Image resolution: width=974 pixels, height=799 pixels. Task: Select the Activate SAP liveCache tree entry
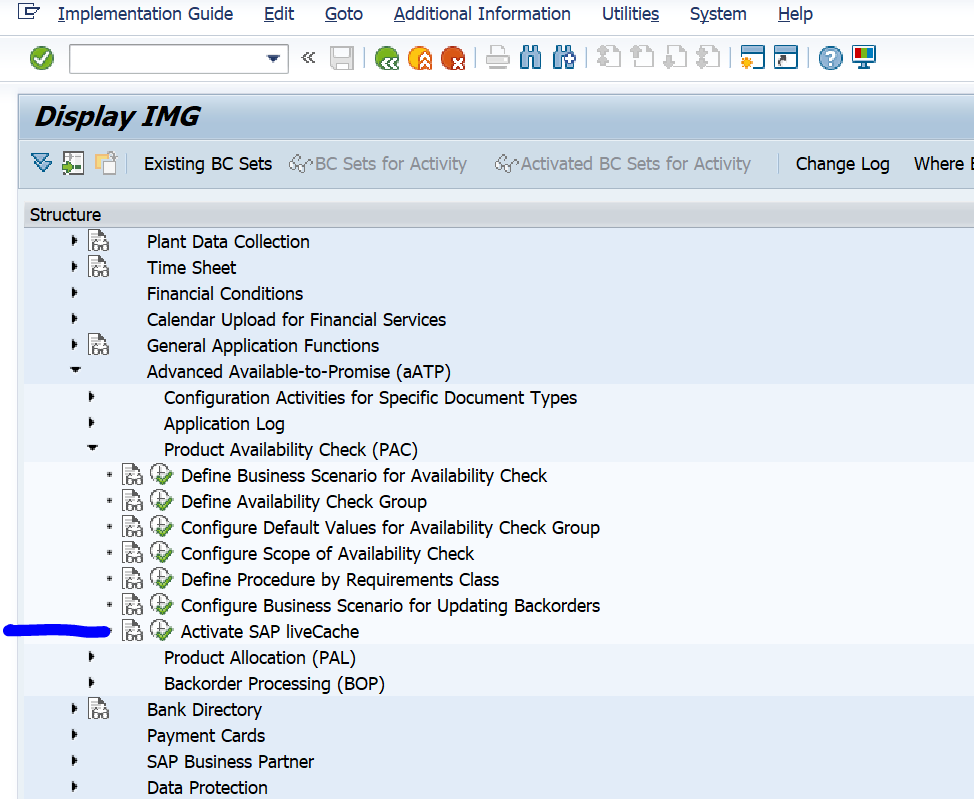(x=270, y=632)
